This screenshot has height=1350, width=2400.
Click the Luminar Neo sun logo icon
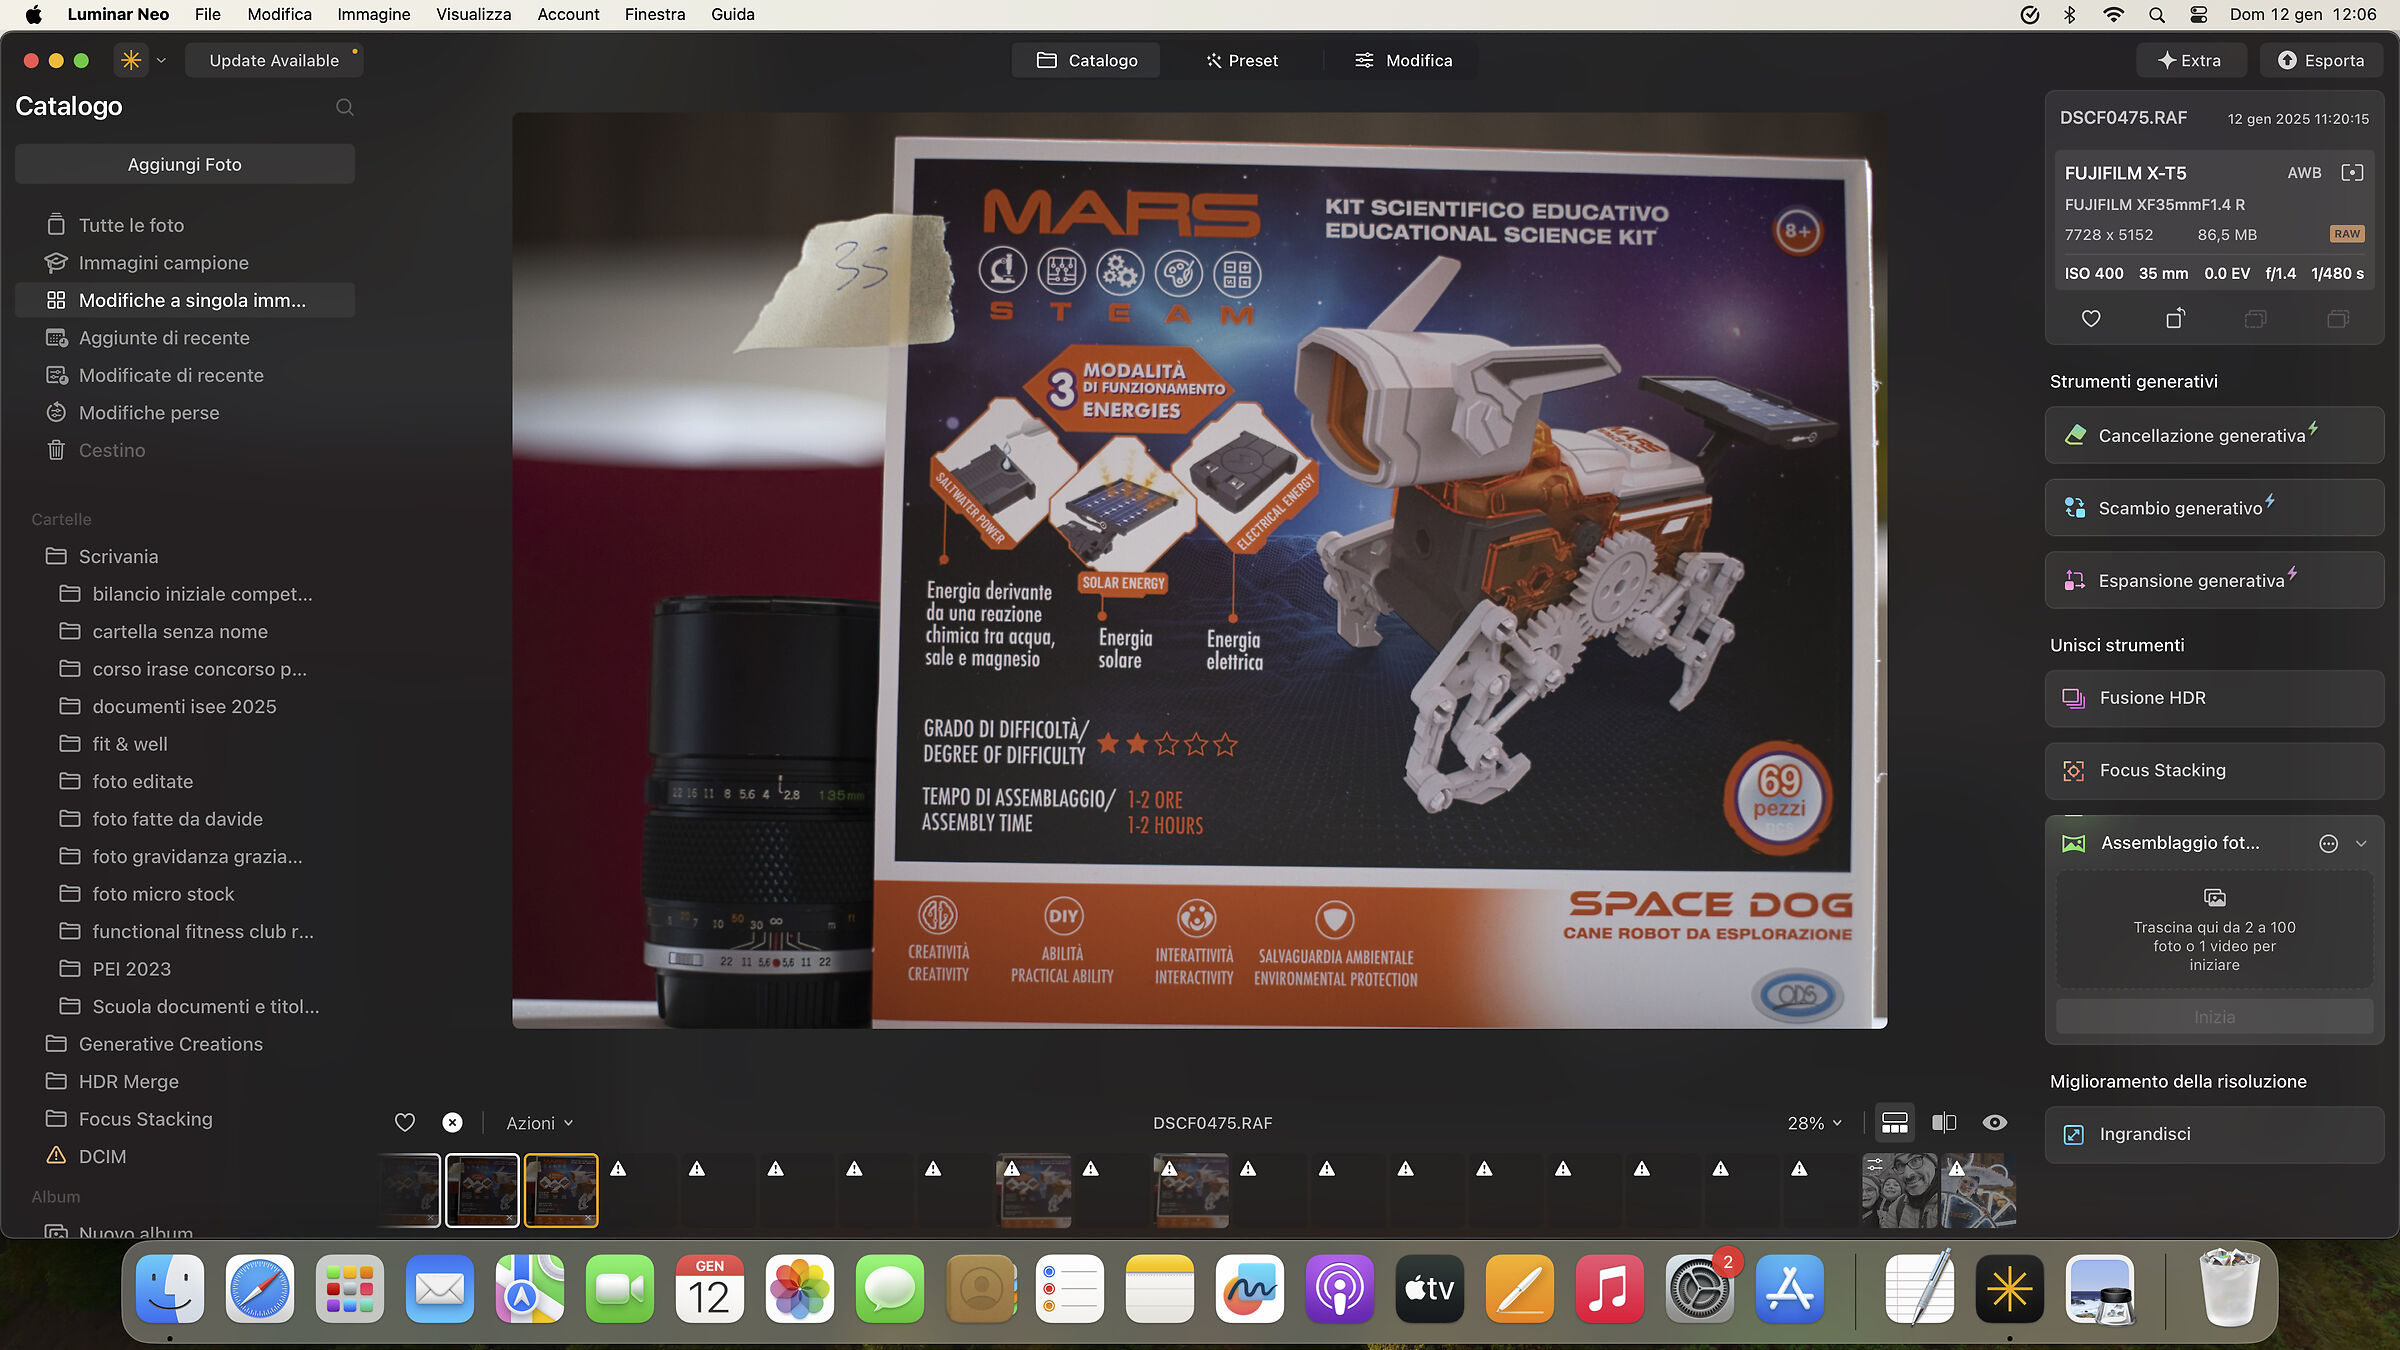click(131, 60)
